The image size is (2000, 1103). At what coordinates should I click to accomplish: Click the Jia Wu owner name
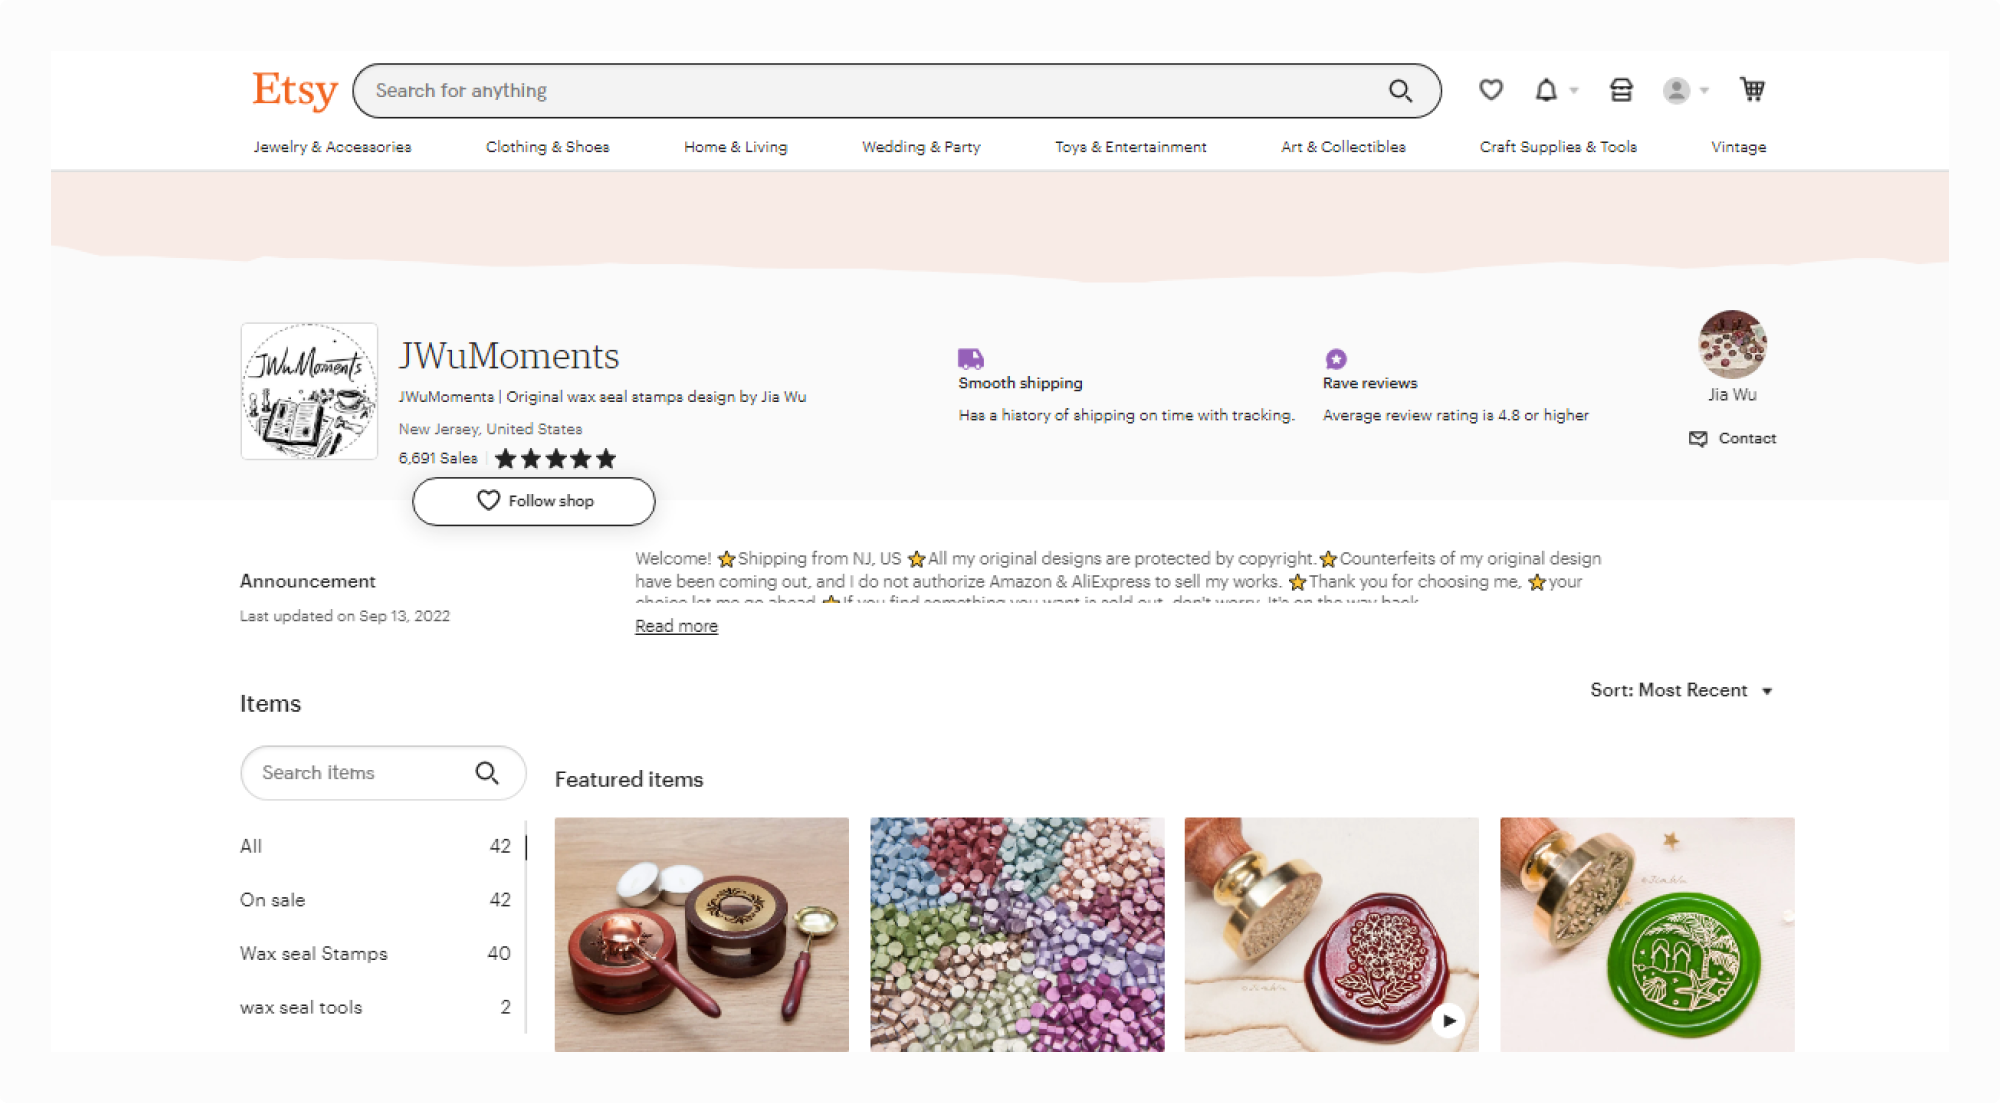tap(1732, 394)
